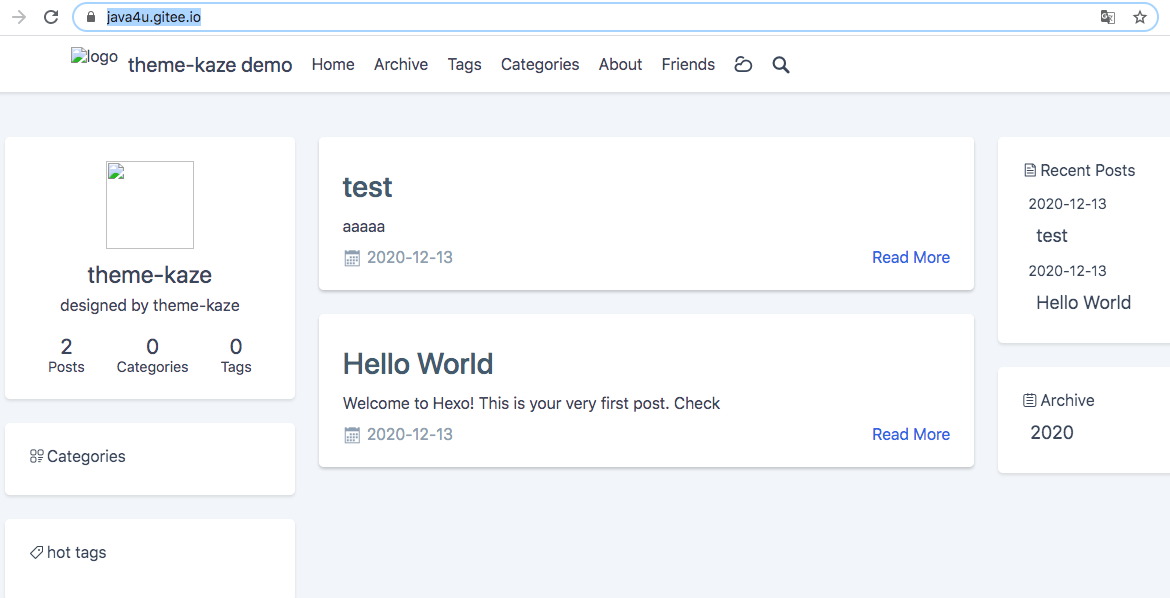
Task: Open the 2020 archive link
Action: tap(1052, 433)
